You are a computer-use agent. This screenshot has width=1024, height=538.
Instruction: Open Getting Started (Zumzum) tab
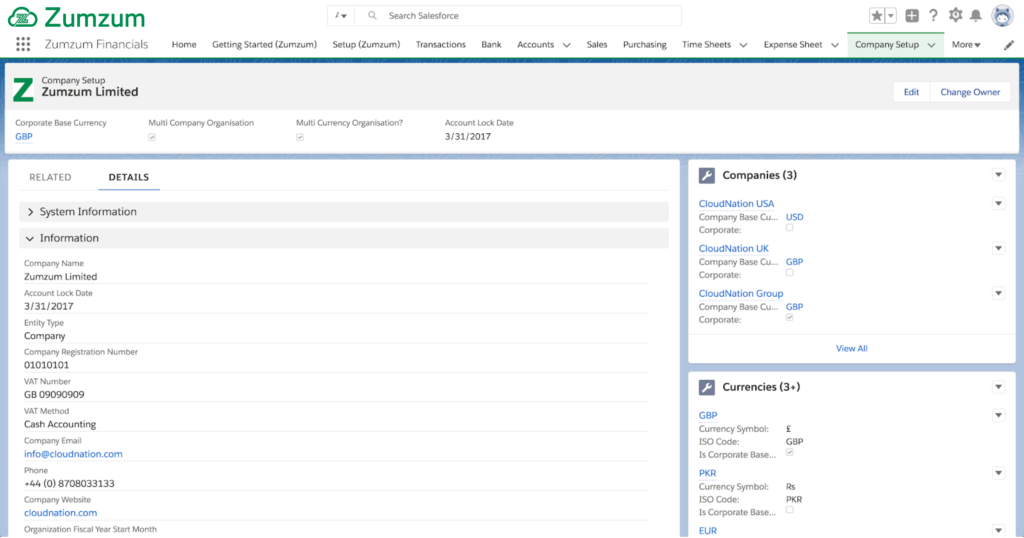[x=264, y=44]
